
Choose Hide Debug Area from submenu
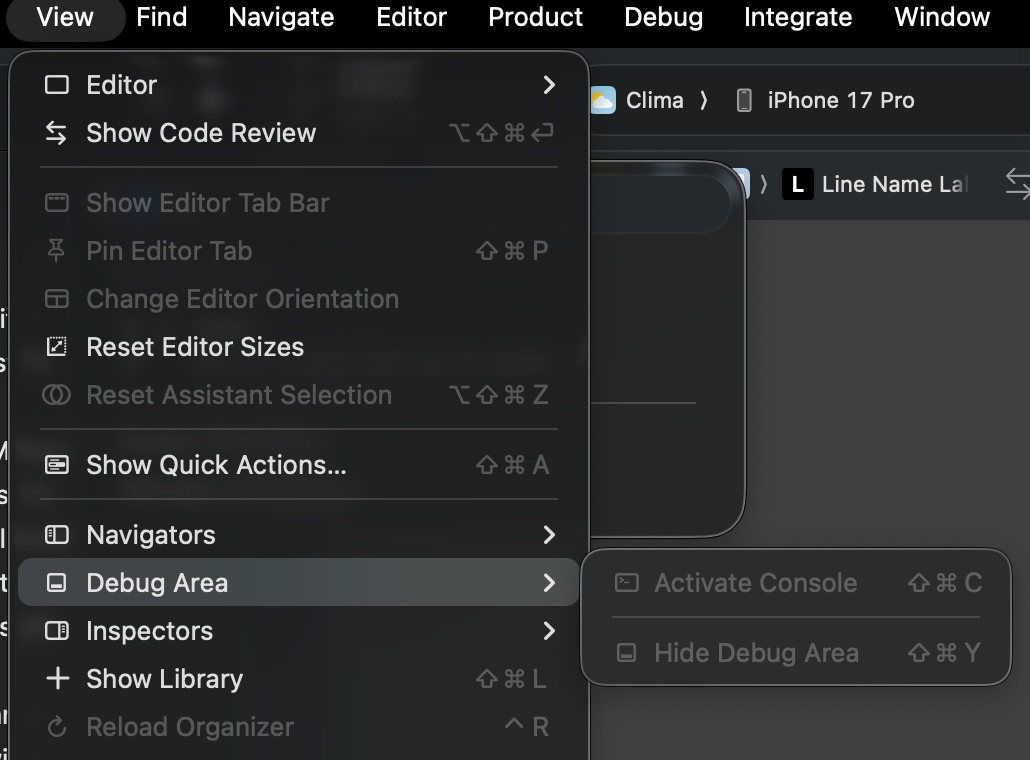pos(756,653)
